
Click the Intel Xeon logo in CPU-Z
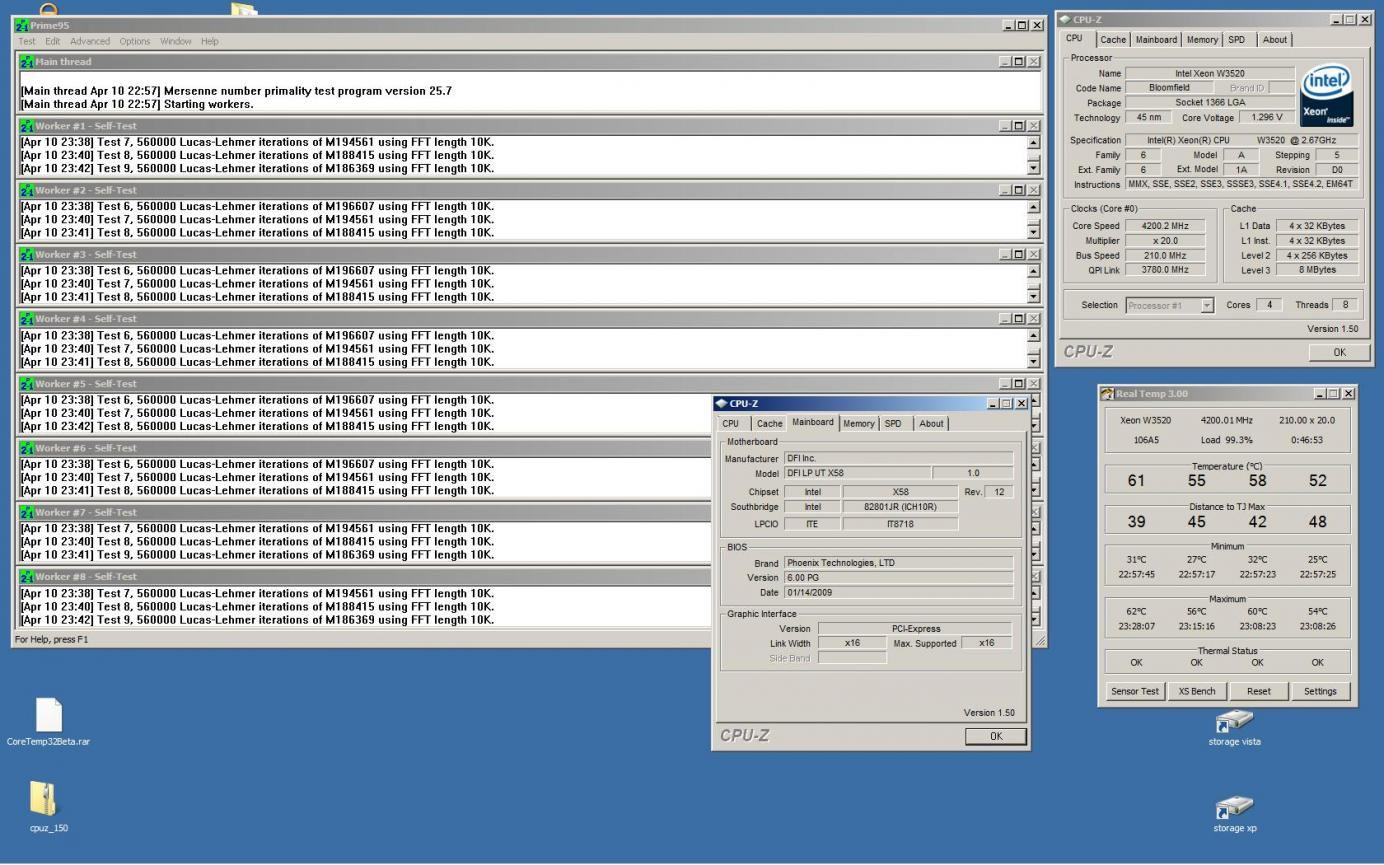pyautogui.click(x=1326, y=96)
